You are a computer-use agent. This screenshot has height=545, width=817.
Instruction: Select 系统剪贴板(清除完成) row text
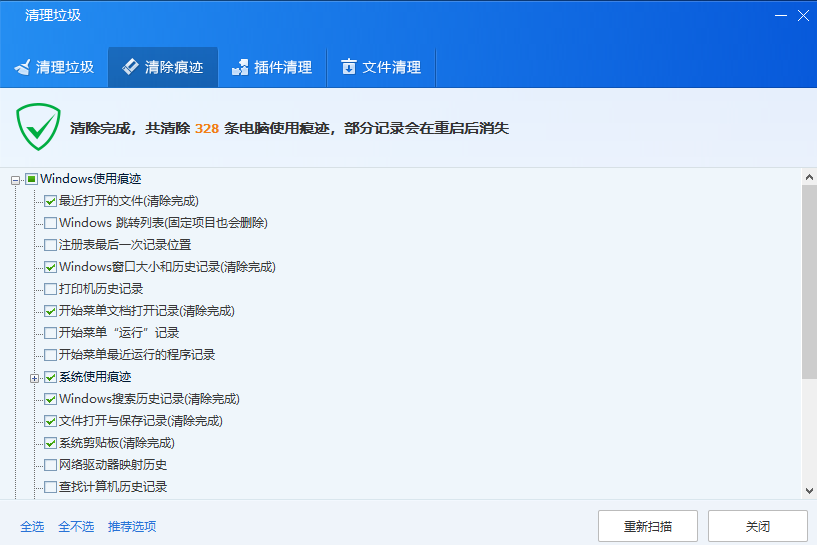click(x=117, y=443)
